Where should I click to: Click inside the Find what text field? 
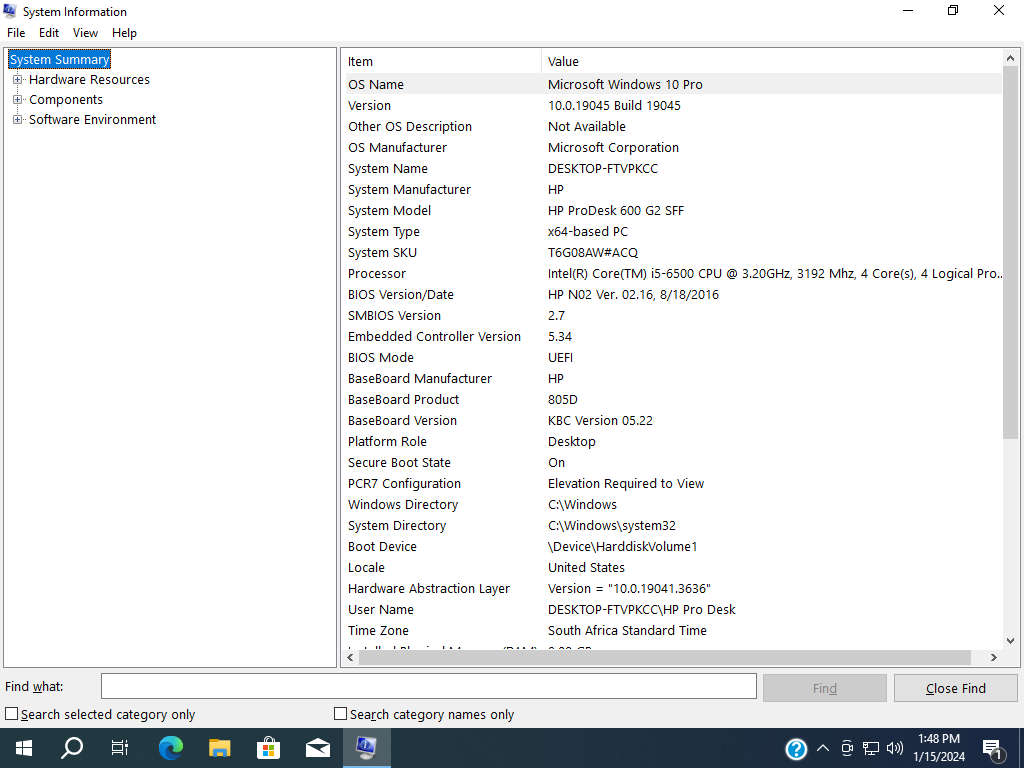pyautogui.click(x=428, y=686)
